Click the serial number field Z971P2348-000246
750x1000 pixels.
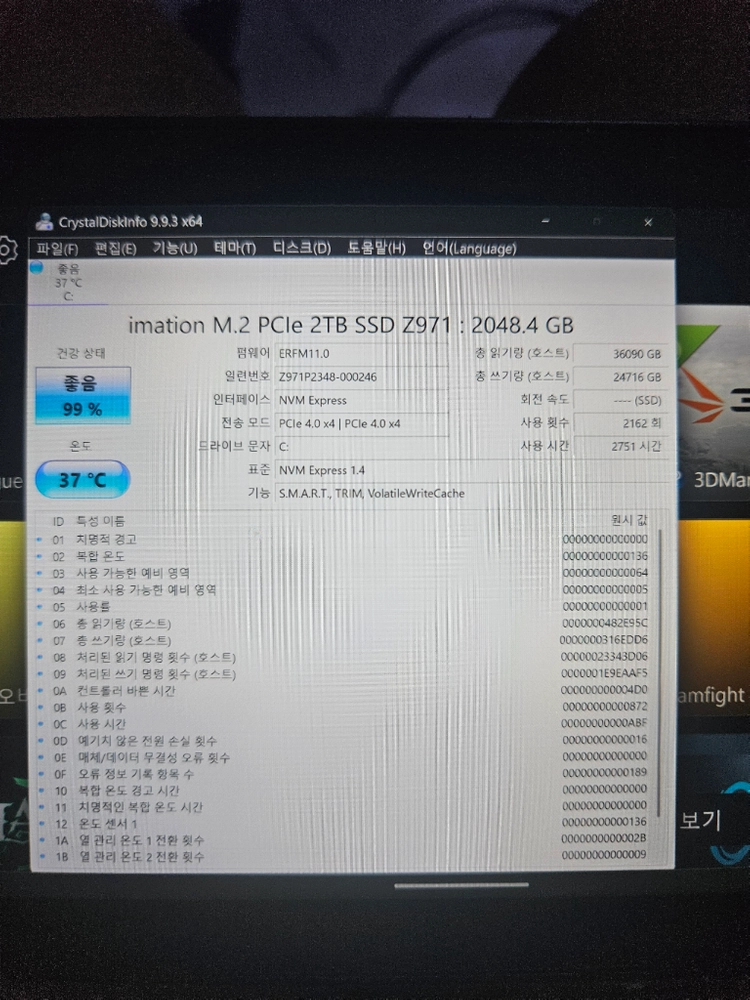coord(361,377)
